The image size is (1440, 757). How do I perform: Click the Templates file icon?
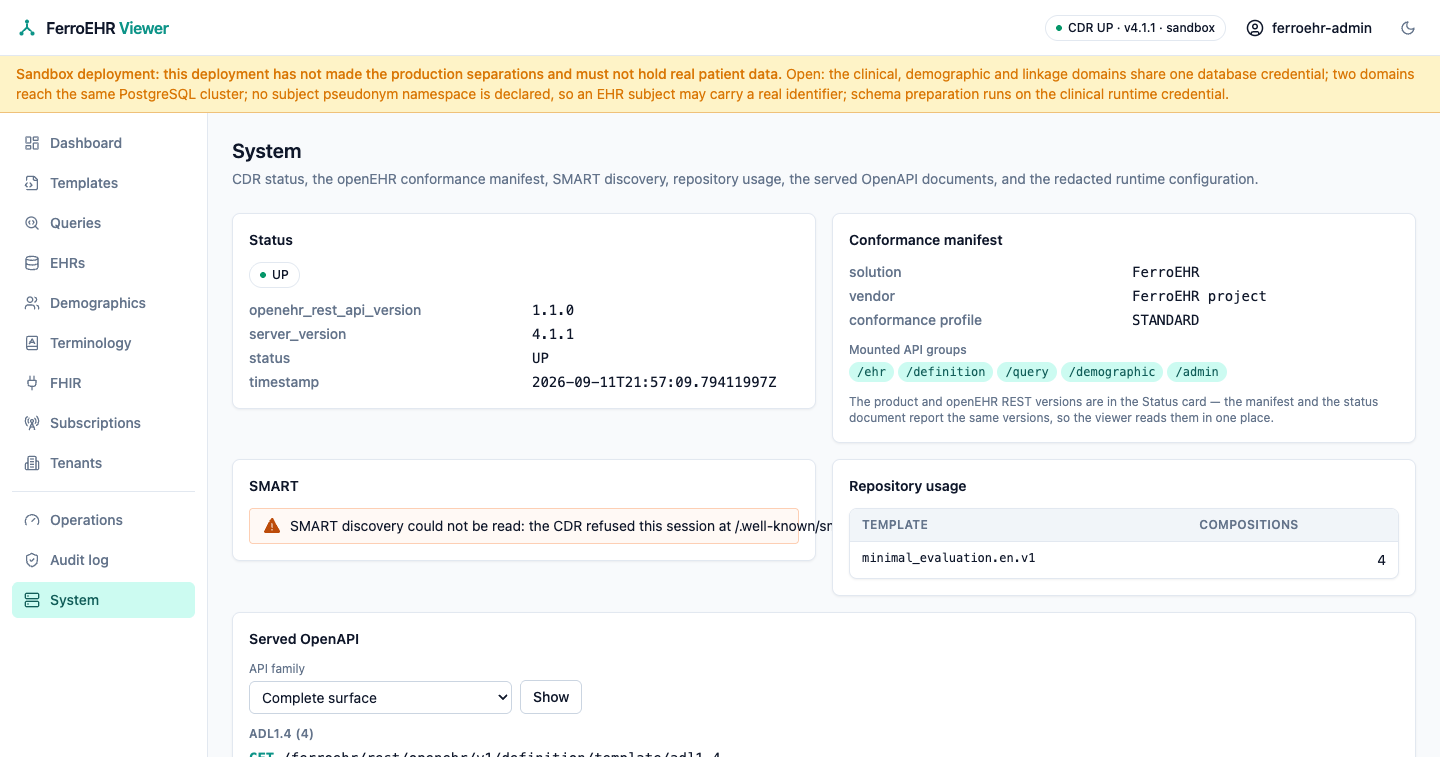click(x=32, y=183)
